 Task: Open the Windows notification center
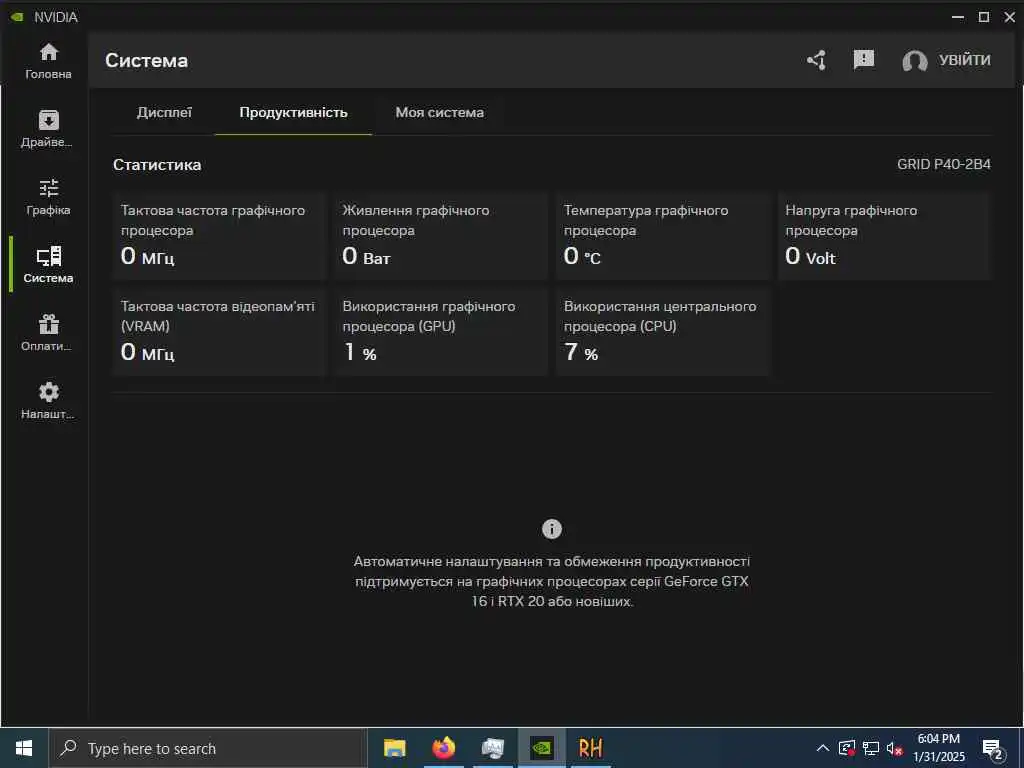point(993,749)
